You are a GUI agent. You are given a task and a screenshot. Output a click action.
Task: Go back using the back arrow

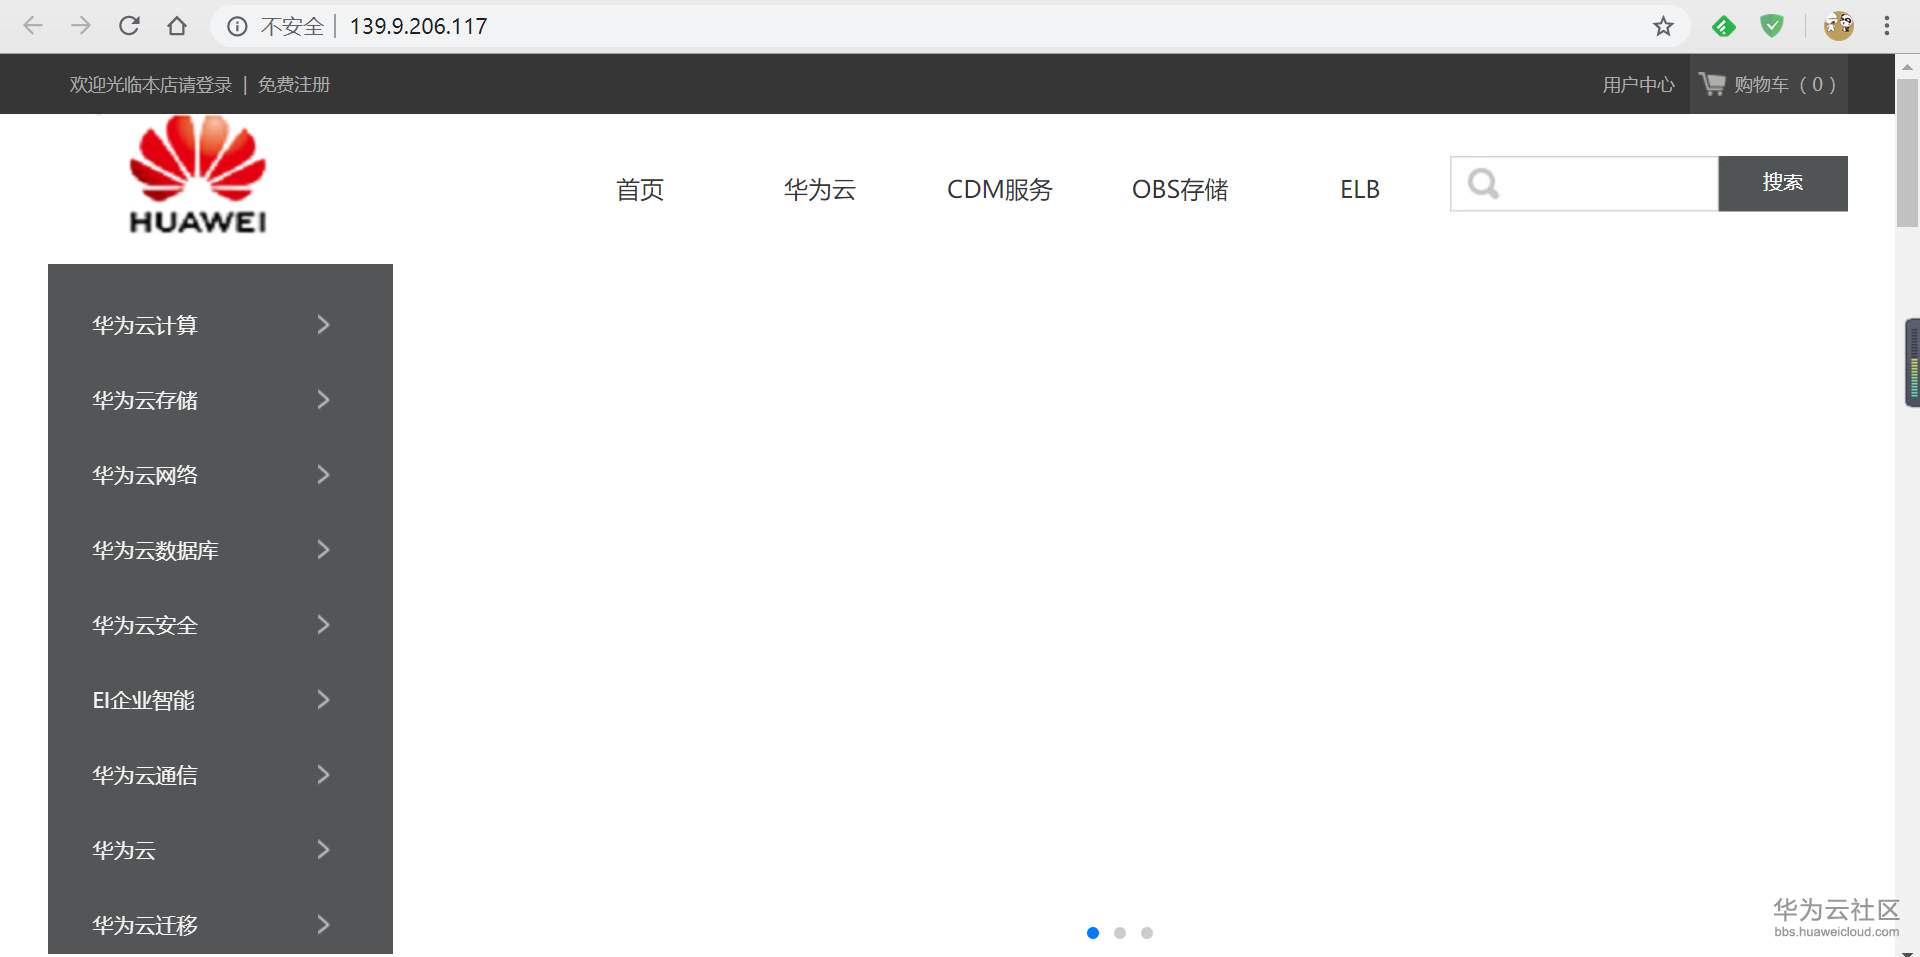[33, 26]
